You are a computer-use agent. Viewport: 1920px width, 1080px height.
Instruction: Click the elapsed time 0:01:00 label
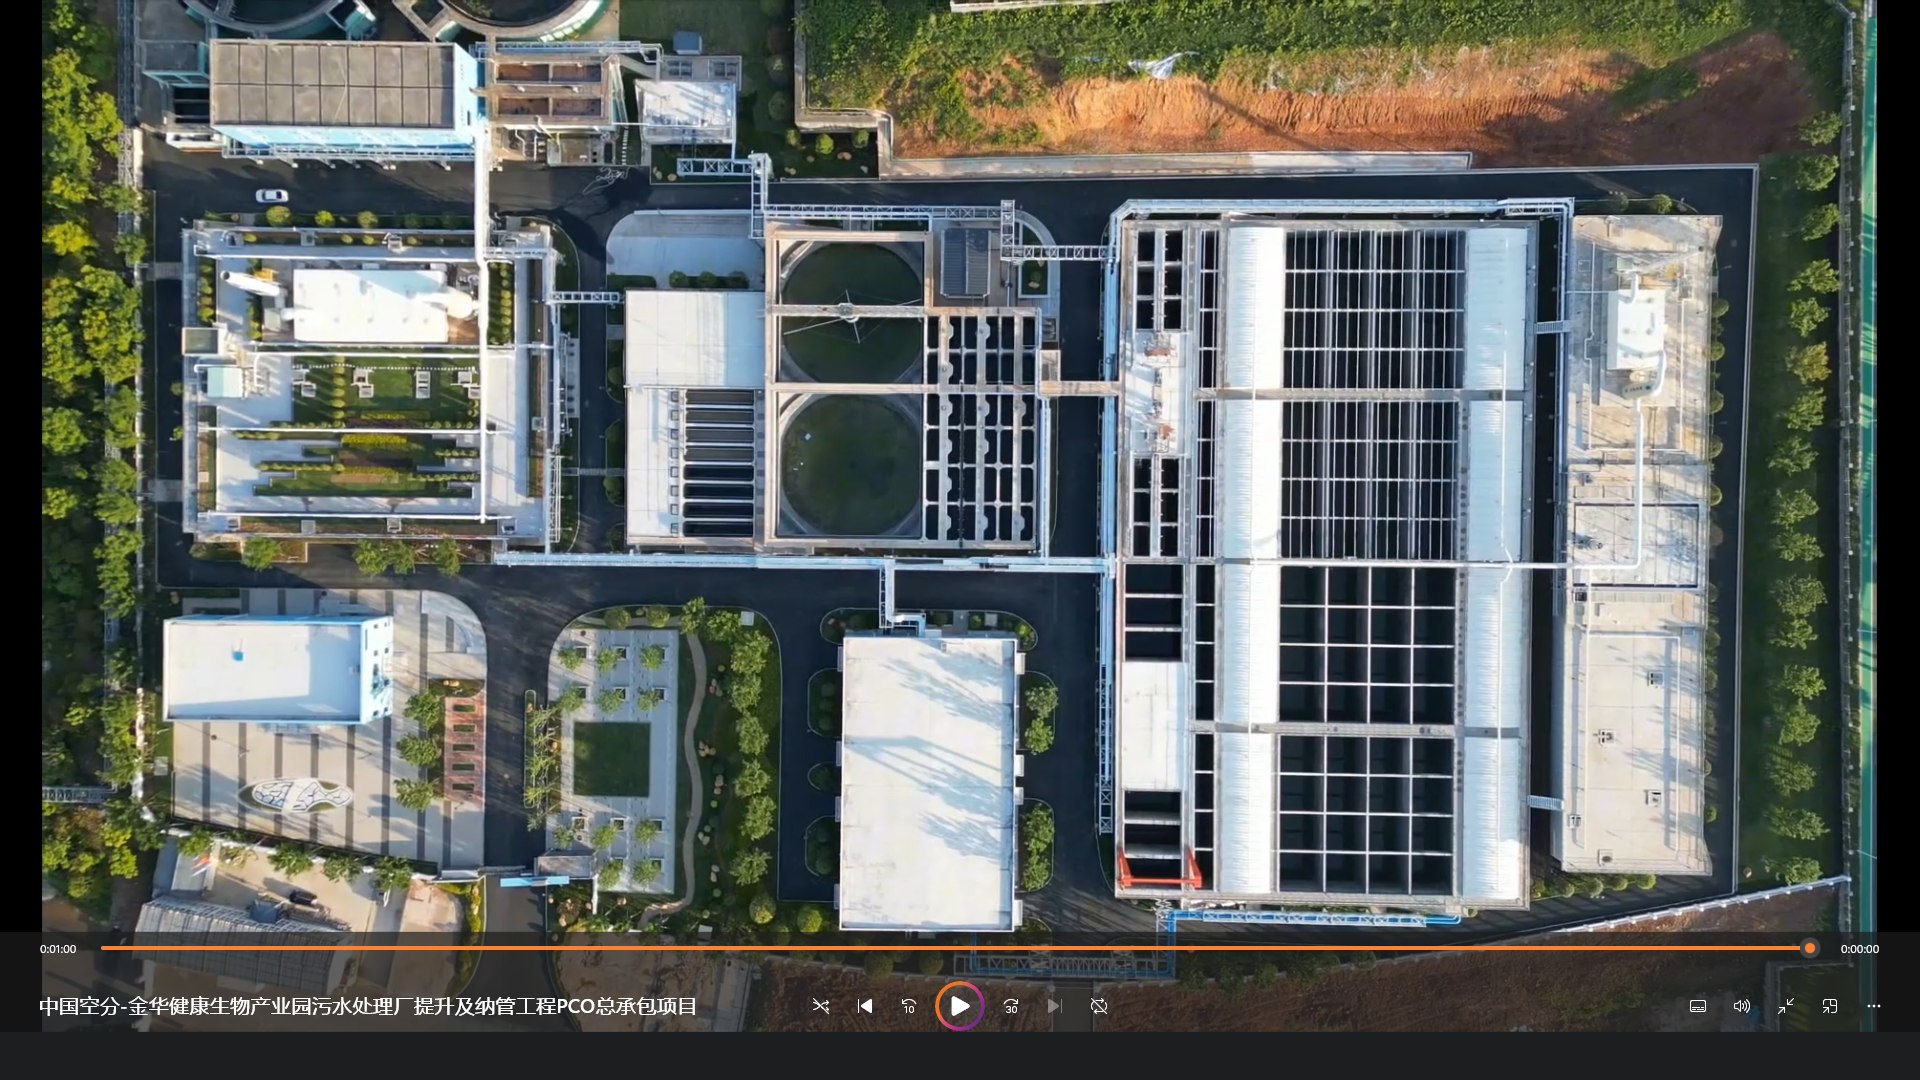[58, 949]
